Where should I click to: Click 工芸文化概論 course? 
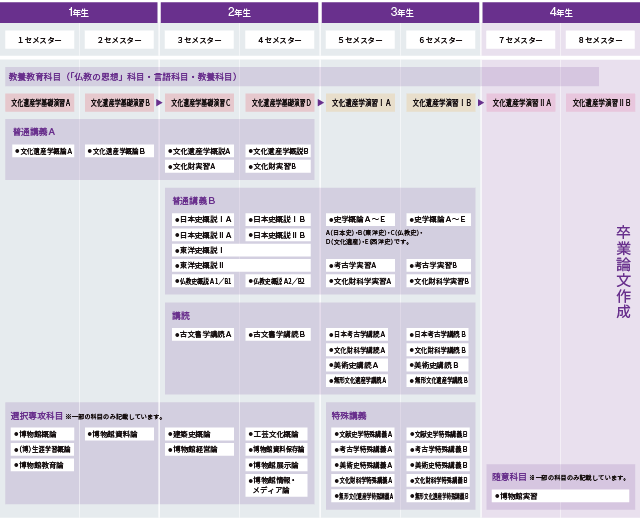[x=276, y=434]
